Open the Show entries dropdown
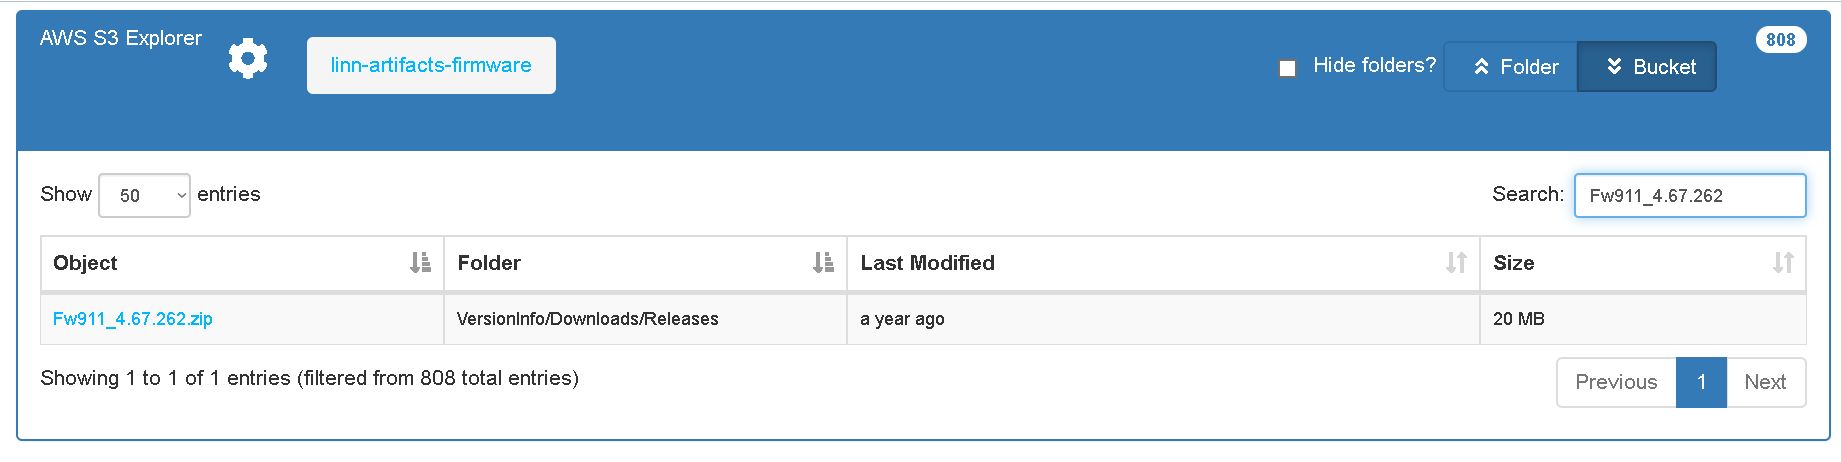 144,195
